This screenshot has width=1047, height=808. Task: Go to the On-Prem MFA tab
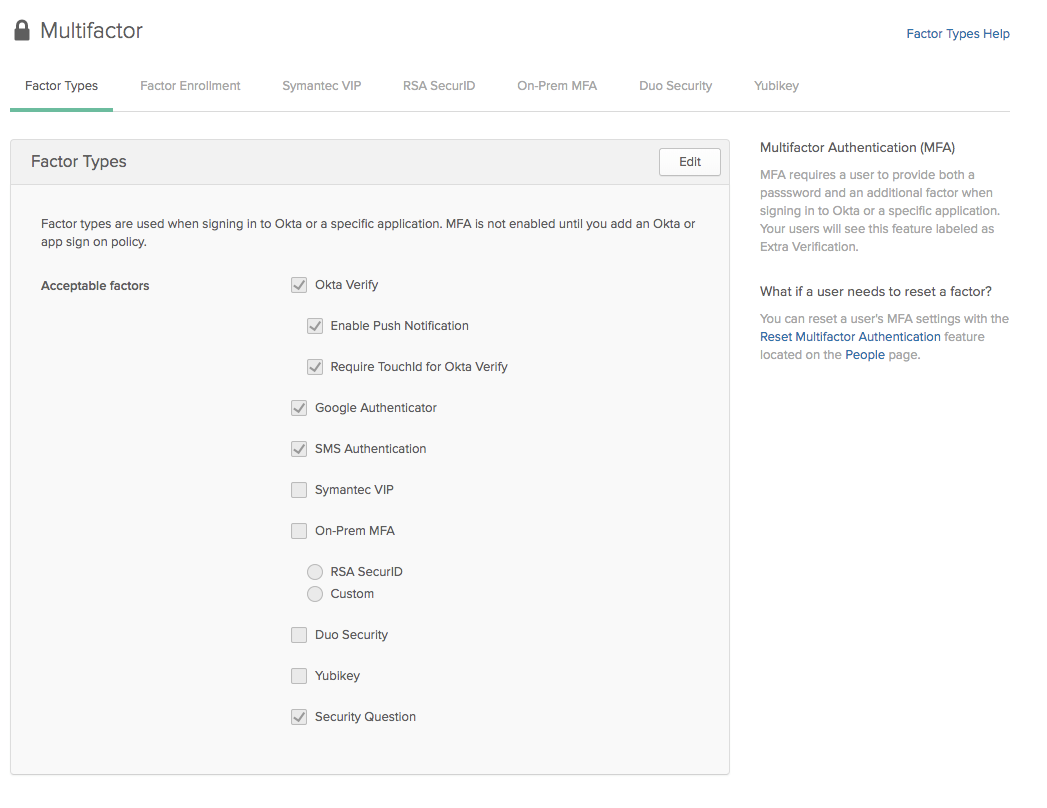click(x=557, y=86)
